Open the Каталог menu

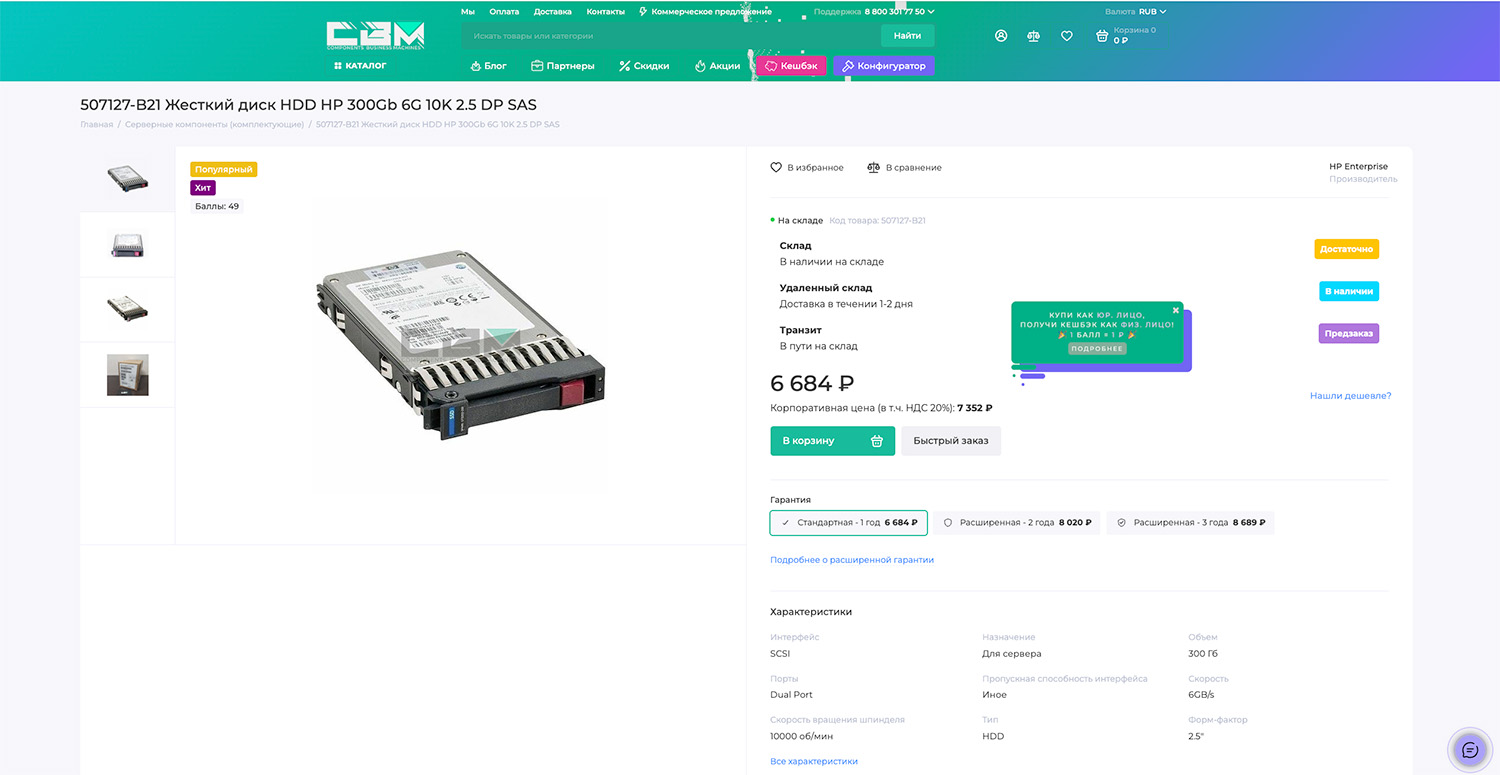pyautogui.click(x=360, y=66)
